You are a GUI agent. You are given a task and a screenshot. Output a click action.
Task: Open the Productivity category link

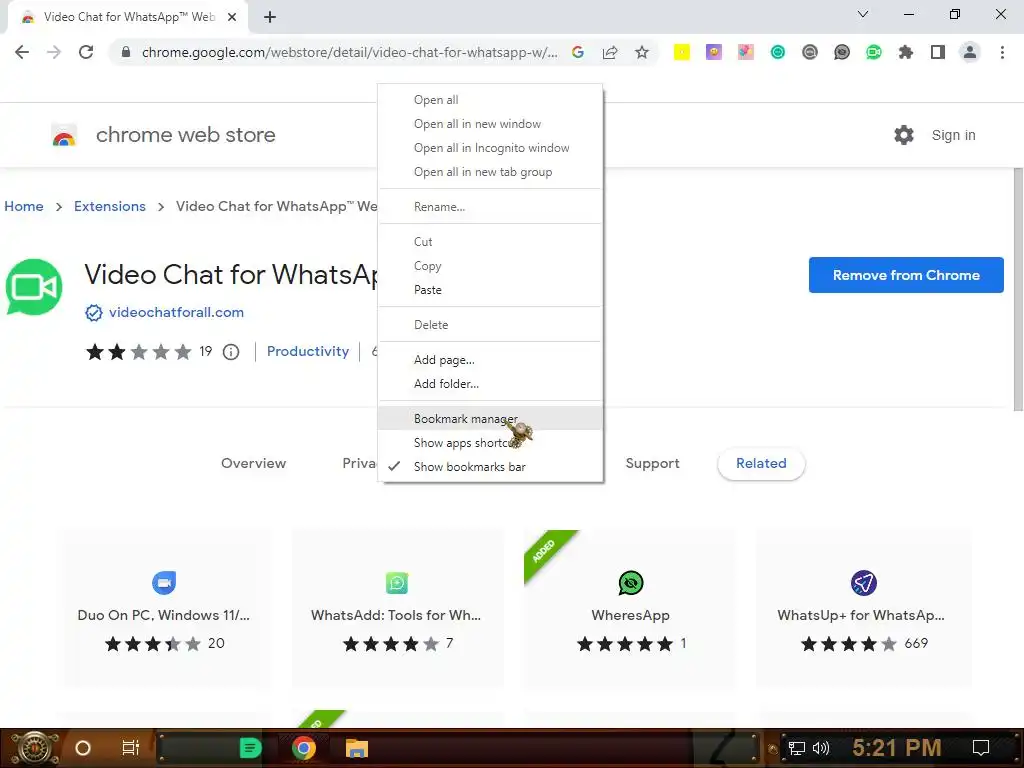point(308,351)
